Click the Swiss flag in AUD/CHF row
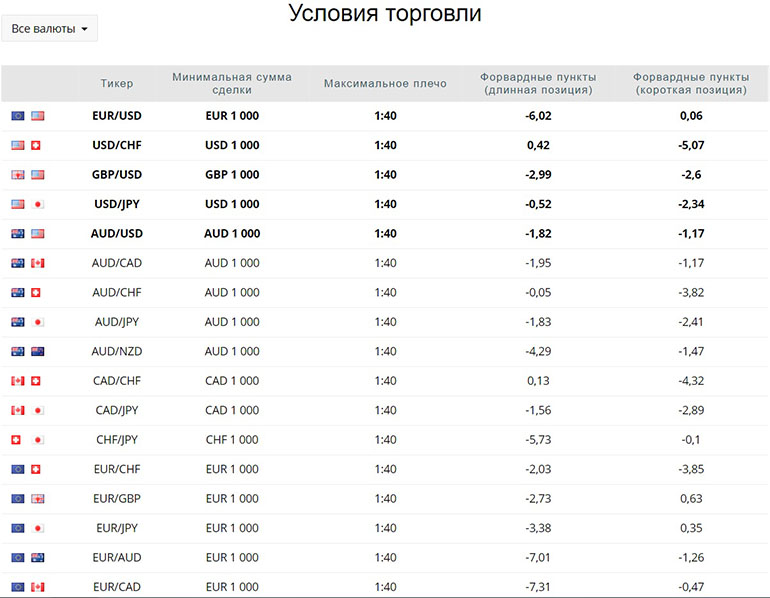This screenshot has width=770, height=598. pos(35,293)
